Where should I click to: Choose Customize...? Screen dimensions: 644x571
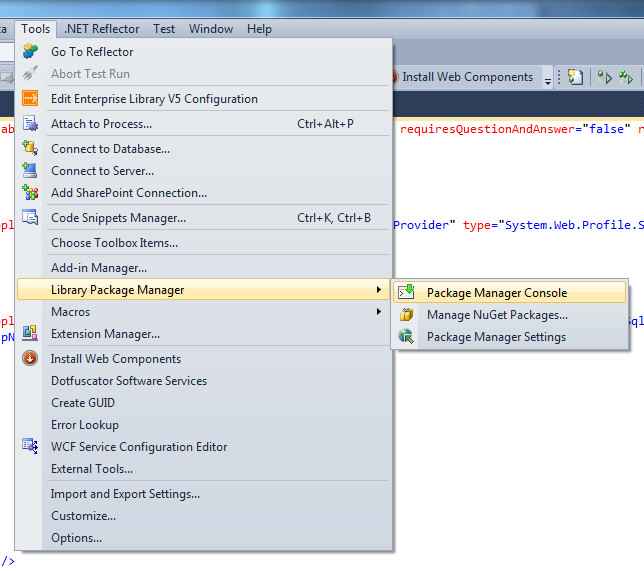click(203, 516)
